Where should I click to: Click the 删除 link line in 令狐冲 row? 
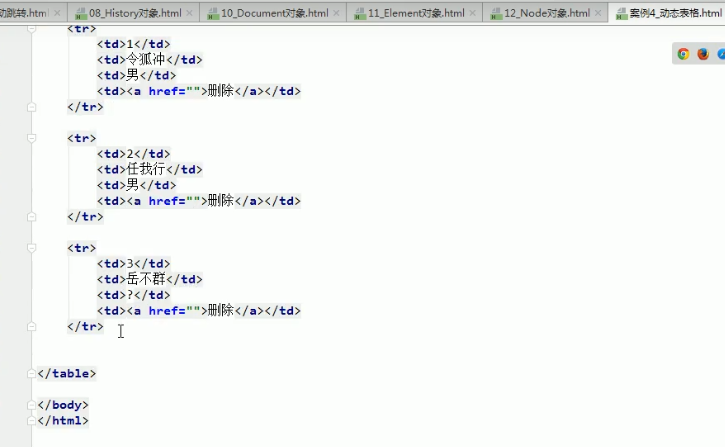pyautogui.click(x=199, y=91)
